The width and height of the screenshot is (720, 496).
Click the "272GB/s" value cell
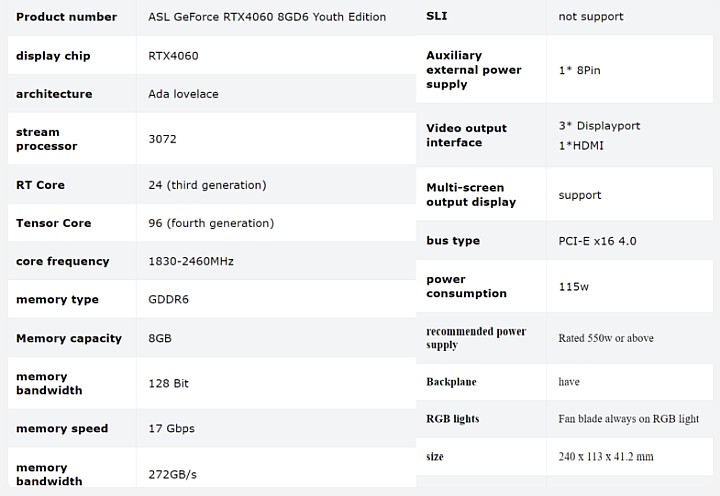click(171, 474)
